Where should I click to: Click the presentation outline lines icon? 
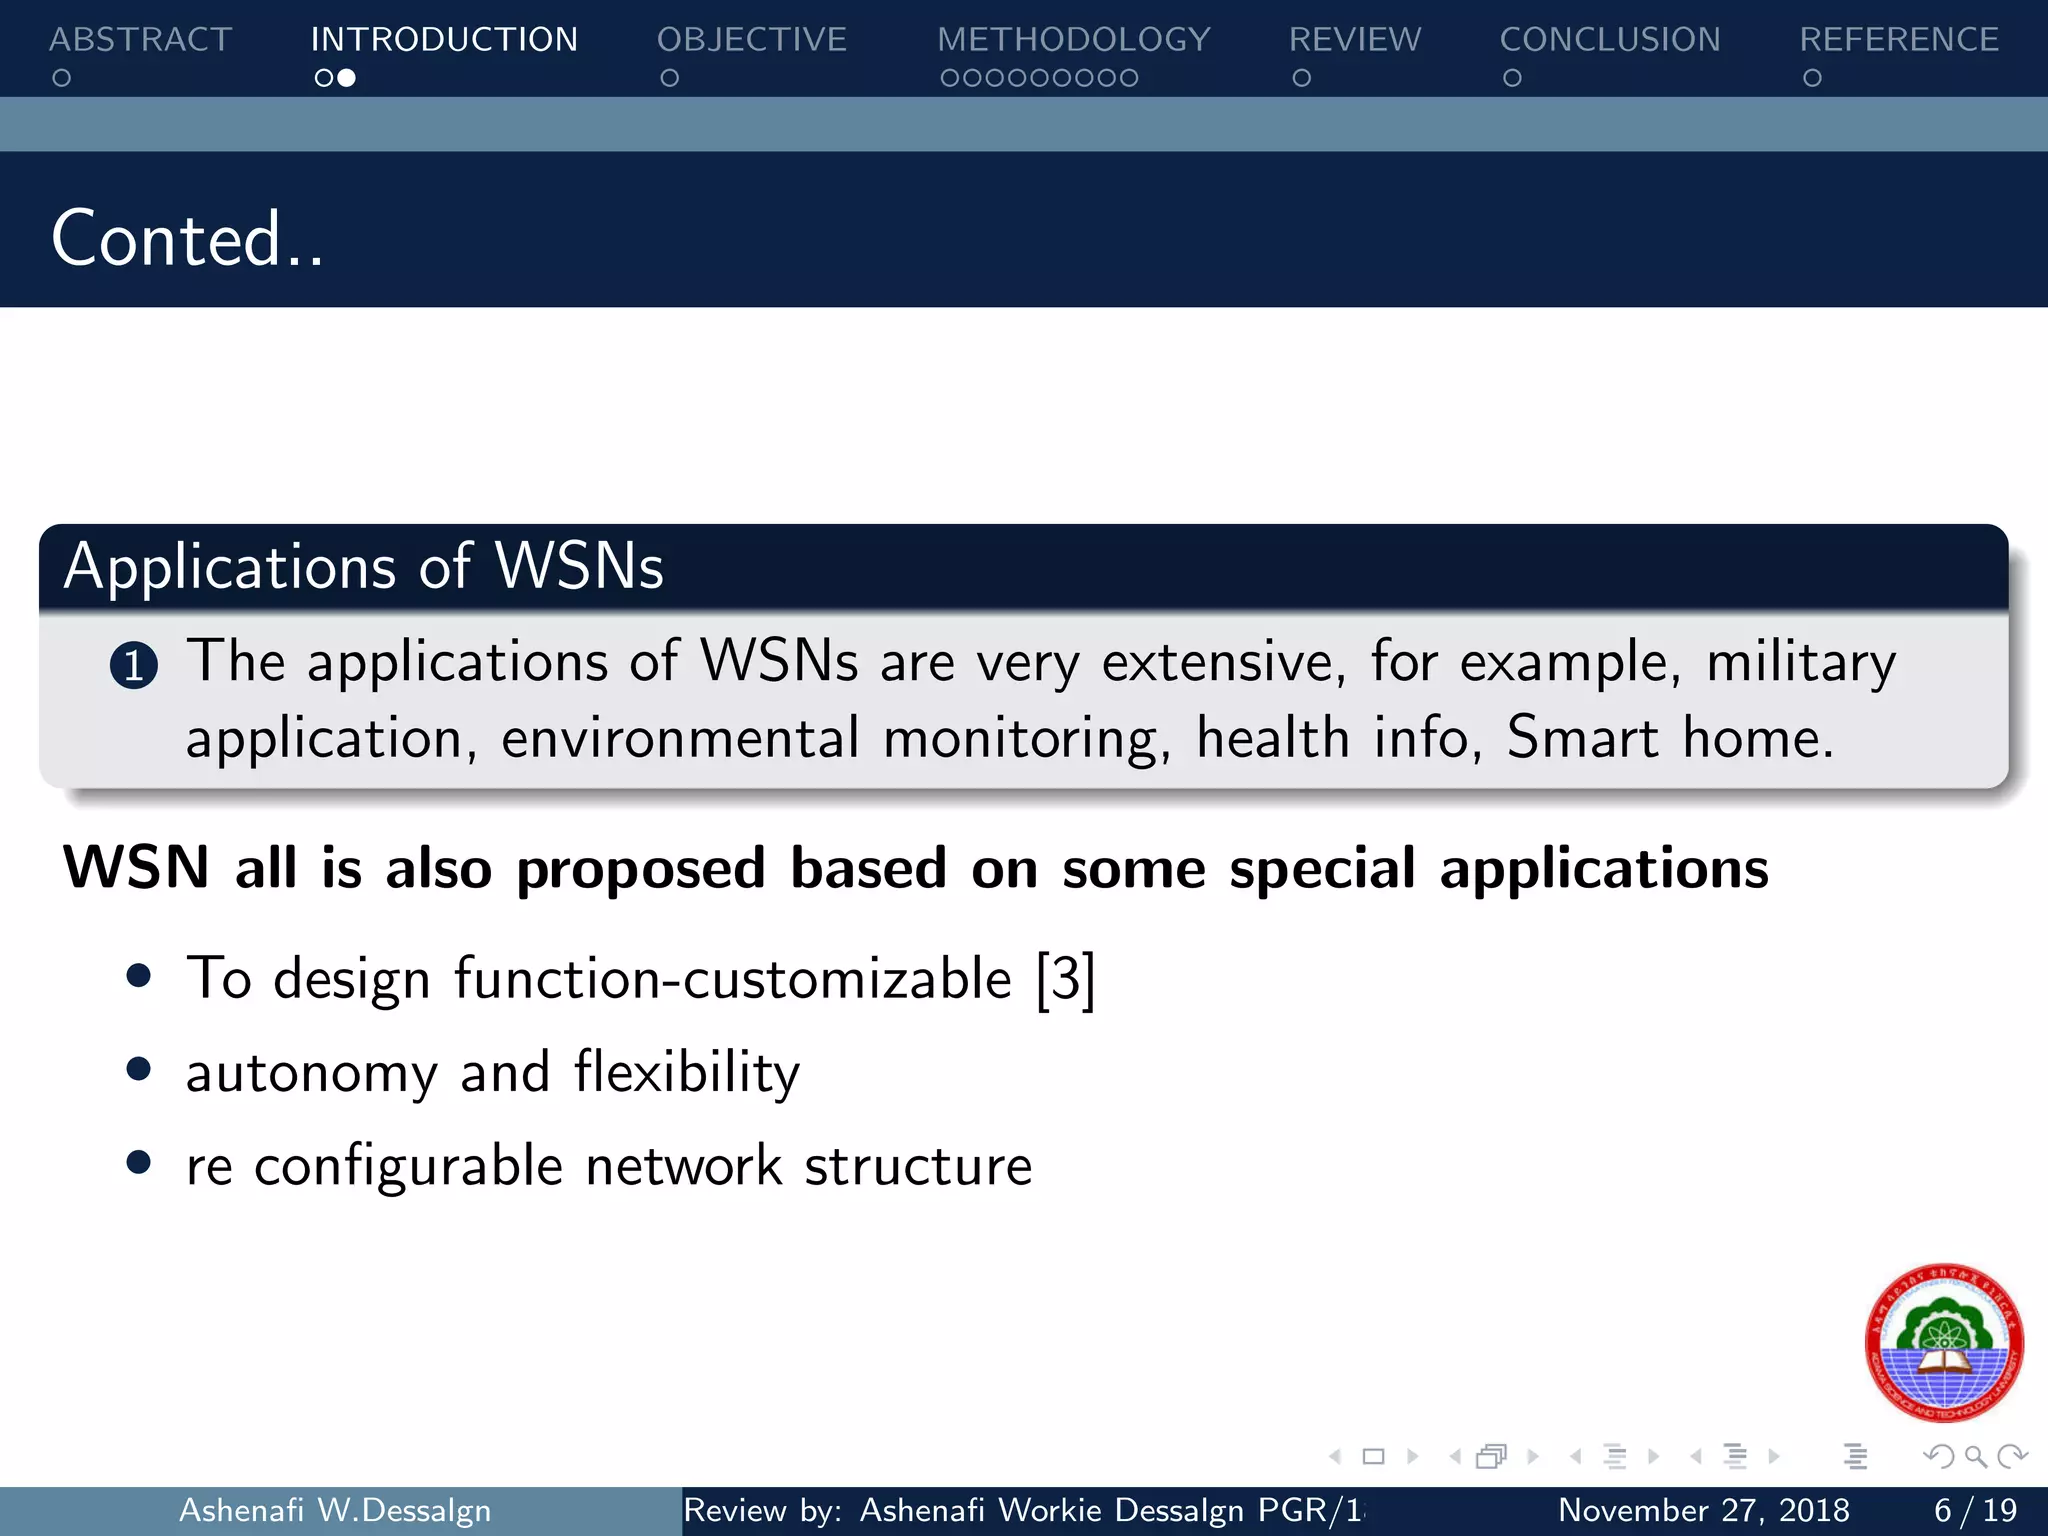click(1855, 1457)
